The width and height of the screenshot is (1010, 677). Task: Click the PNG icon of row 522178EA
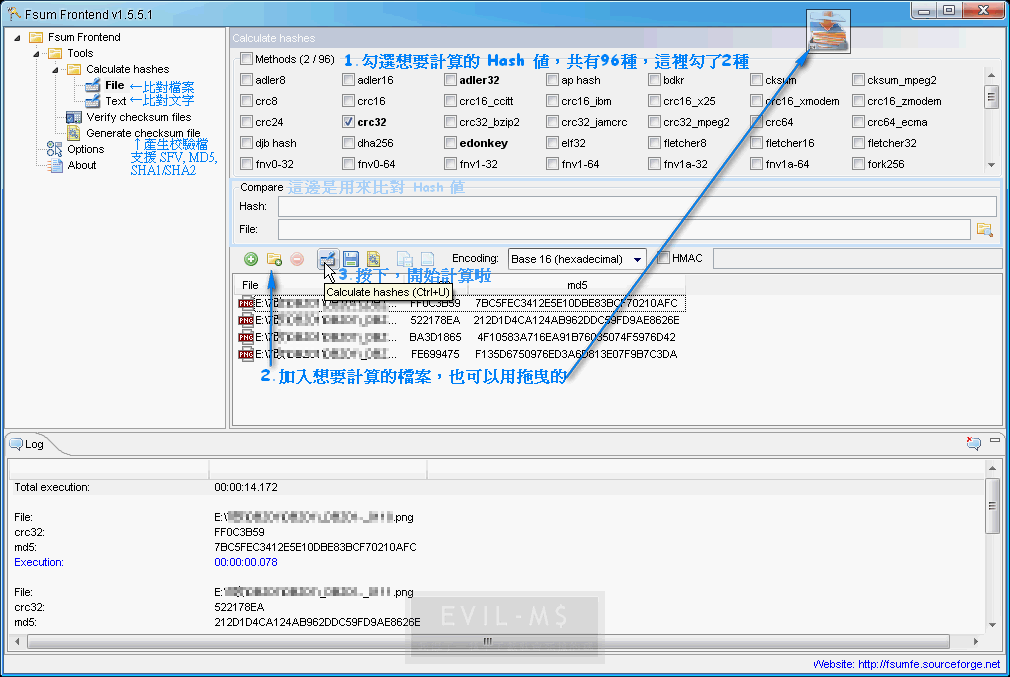[246, 320]
